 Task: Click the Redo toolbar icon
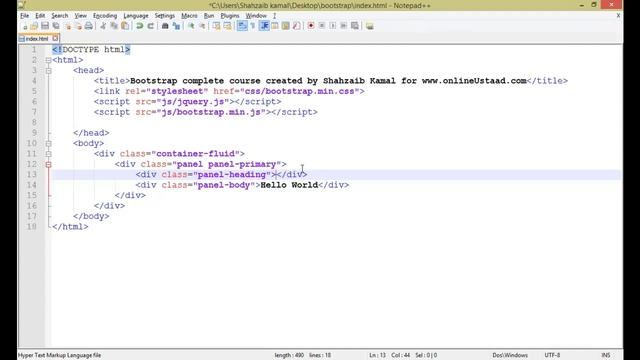(x=151, y=26)
